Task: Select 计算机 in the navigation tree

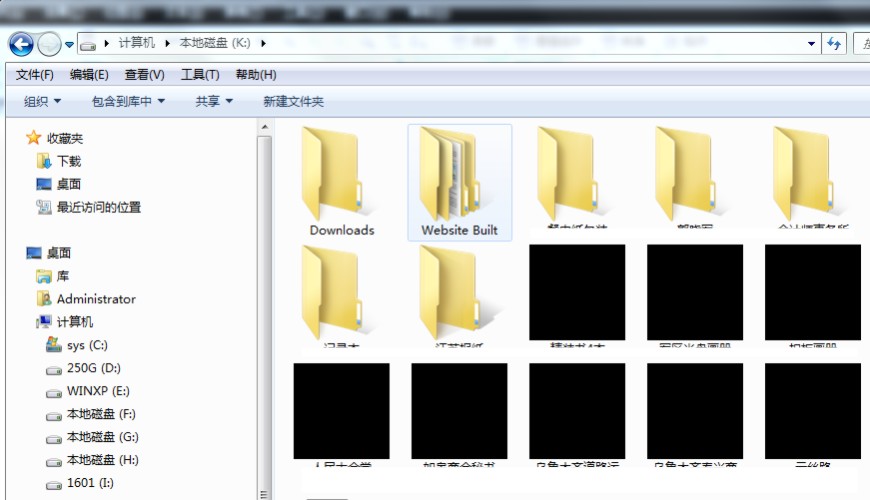Action: pos(64,322)
